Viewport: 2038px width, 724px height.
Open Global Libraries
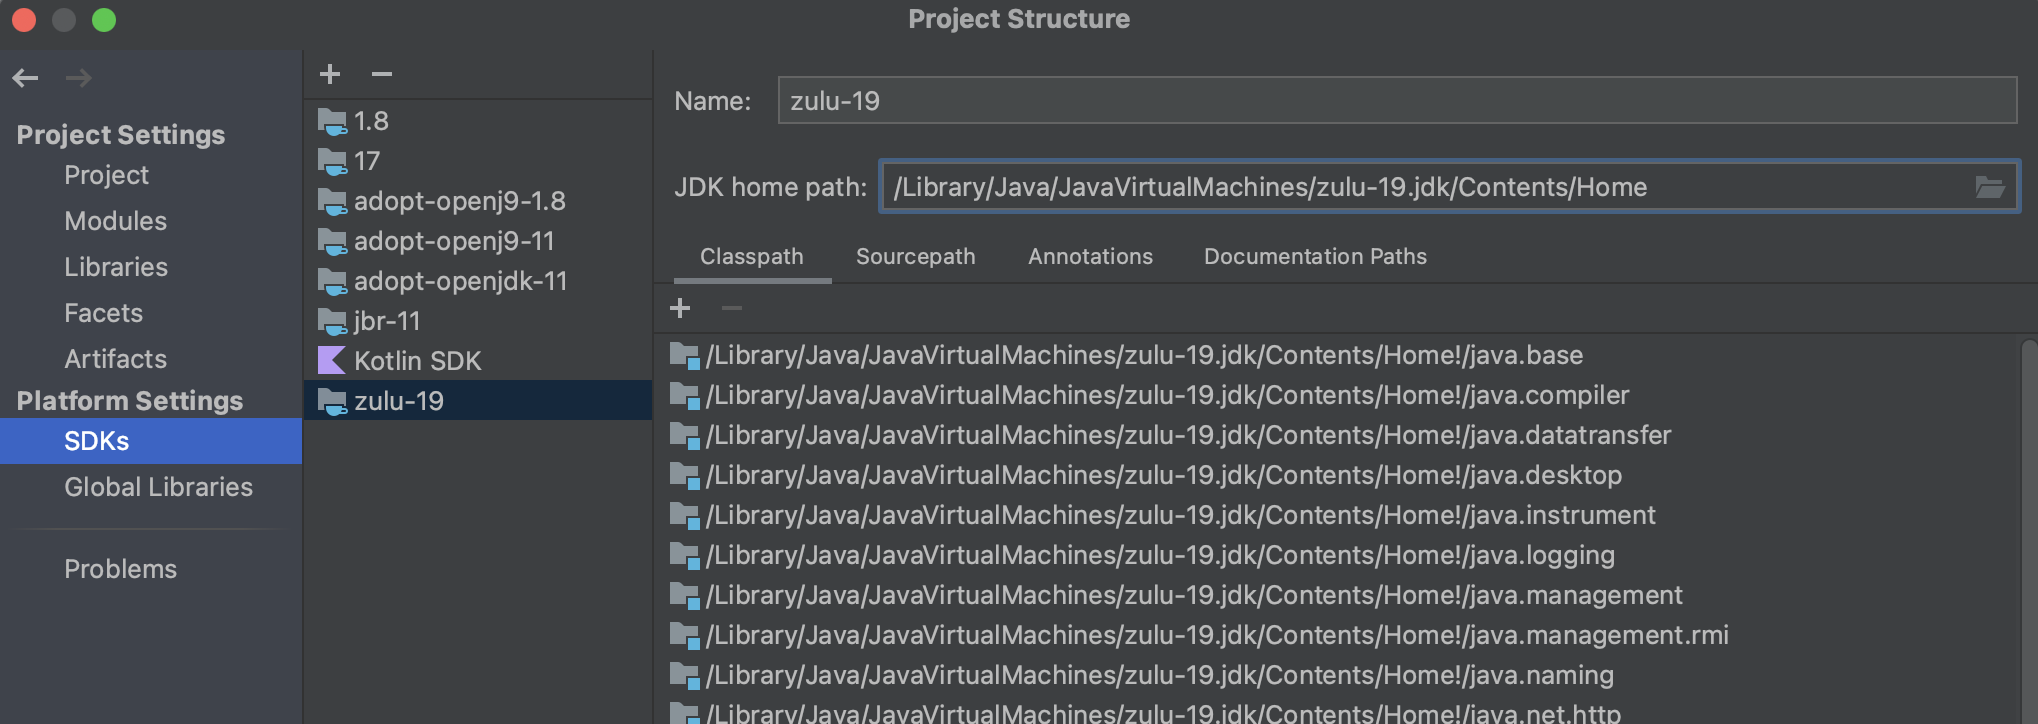point(158,487)
